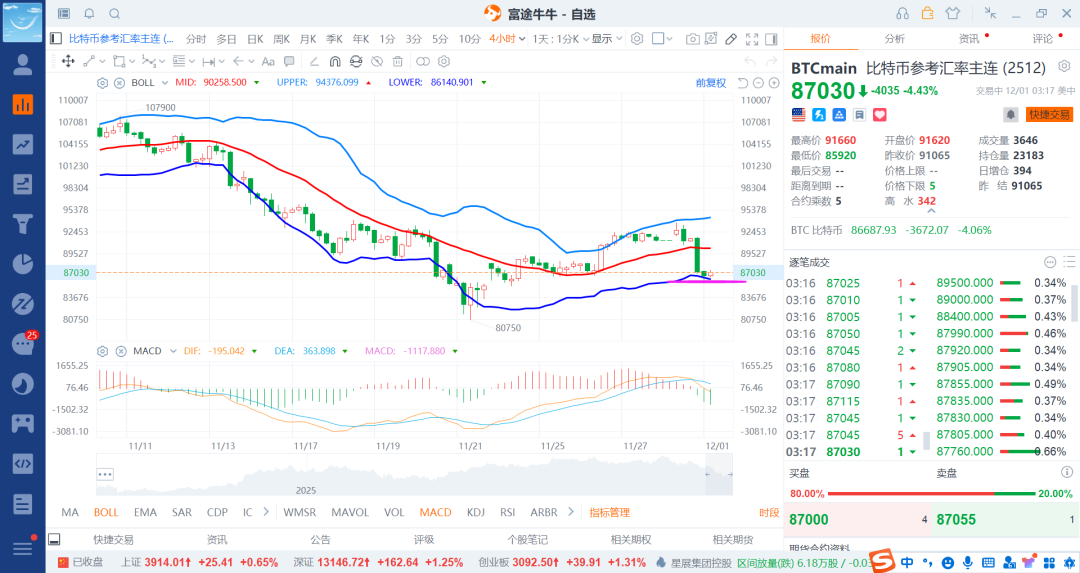The image size is (1080, 573).
Task: Open the skin theme shirt icon
Action: click(953, 13)
